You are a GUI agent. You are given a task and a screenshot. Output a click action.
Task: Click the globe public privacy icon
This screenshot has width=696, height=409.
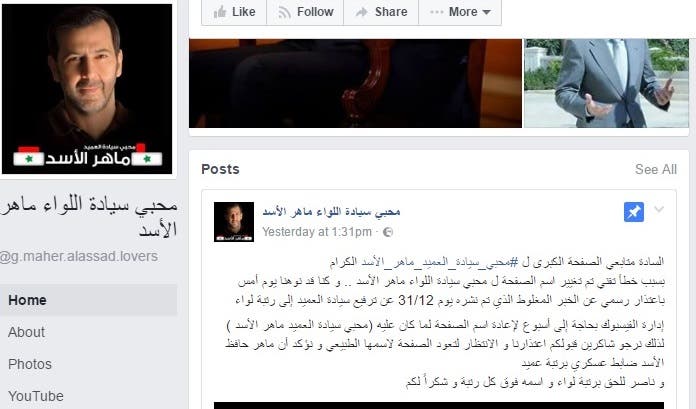coord(388,232)
